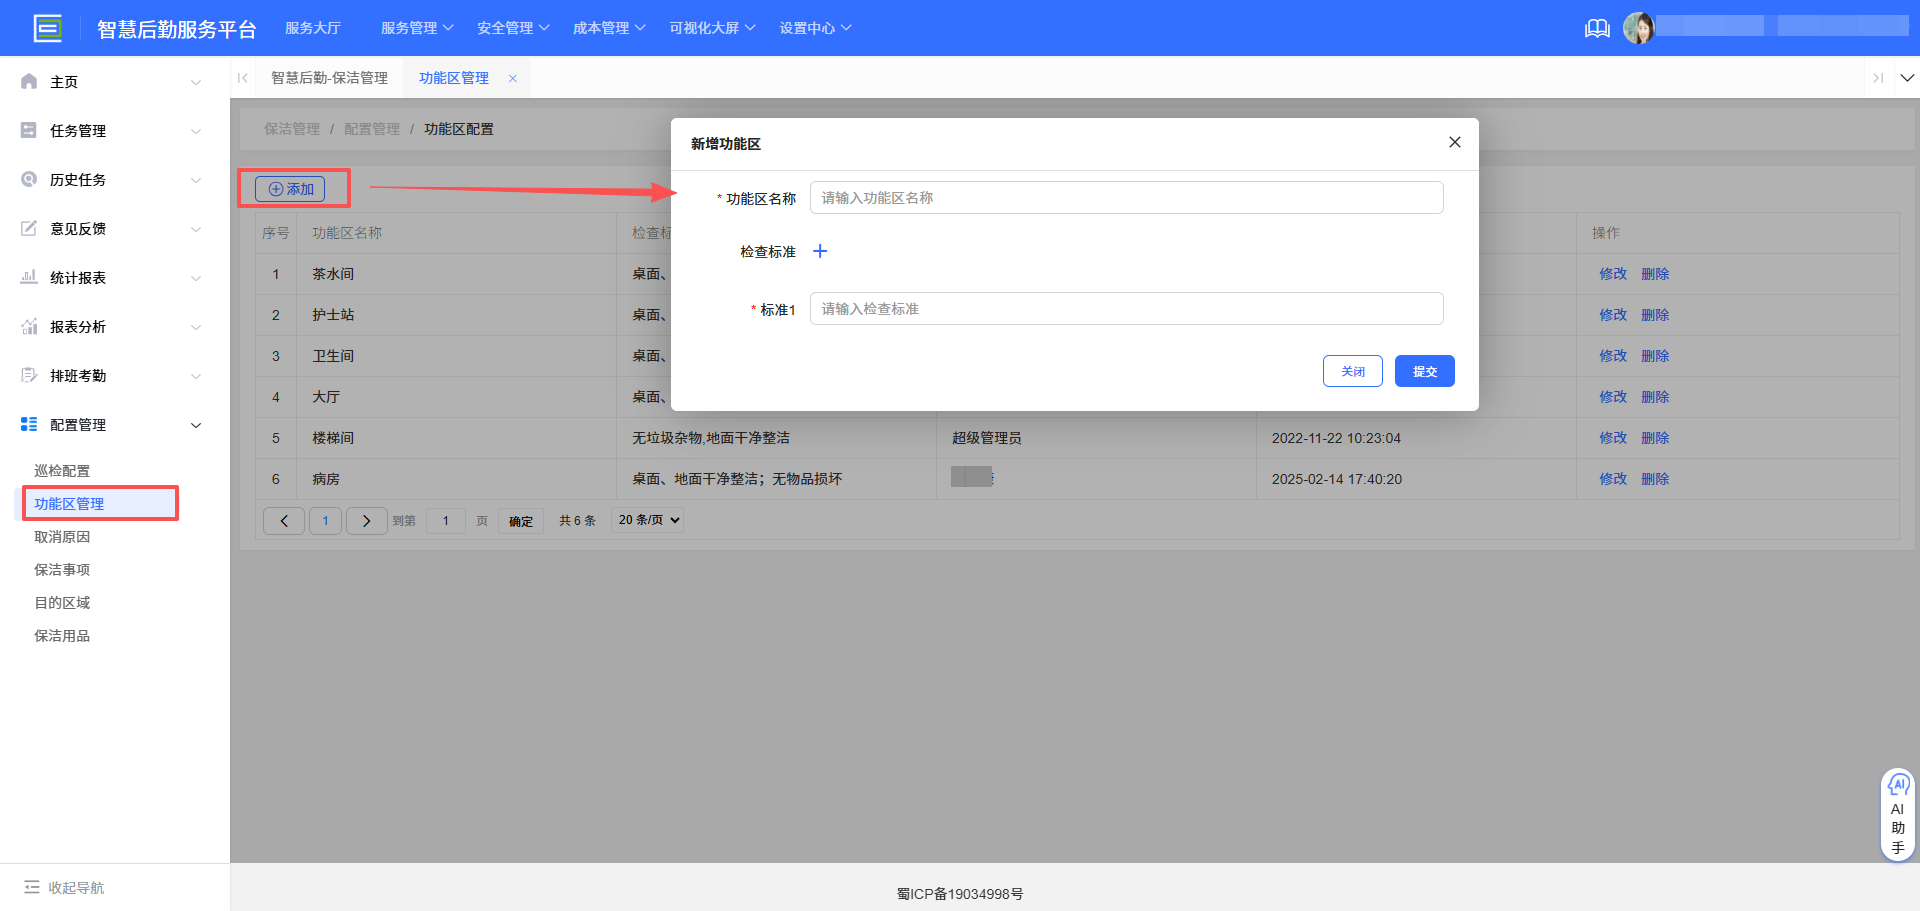Switch to the 功能区管理 tab
Image resolution: width=1920 pixels, height=911 pixels.
click(x=453, y=77)
